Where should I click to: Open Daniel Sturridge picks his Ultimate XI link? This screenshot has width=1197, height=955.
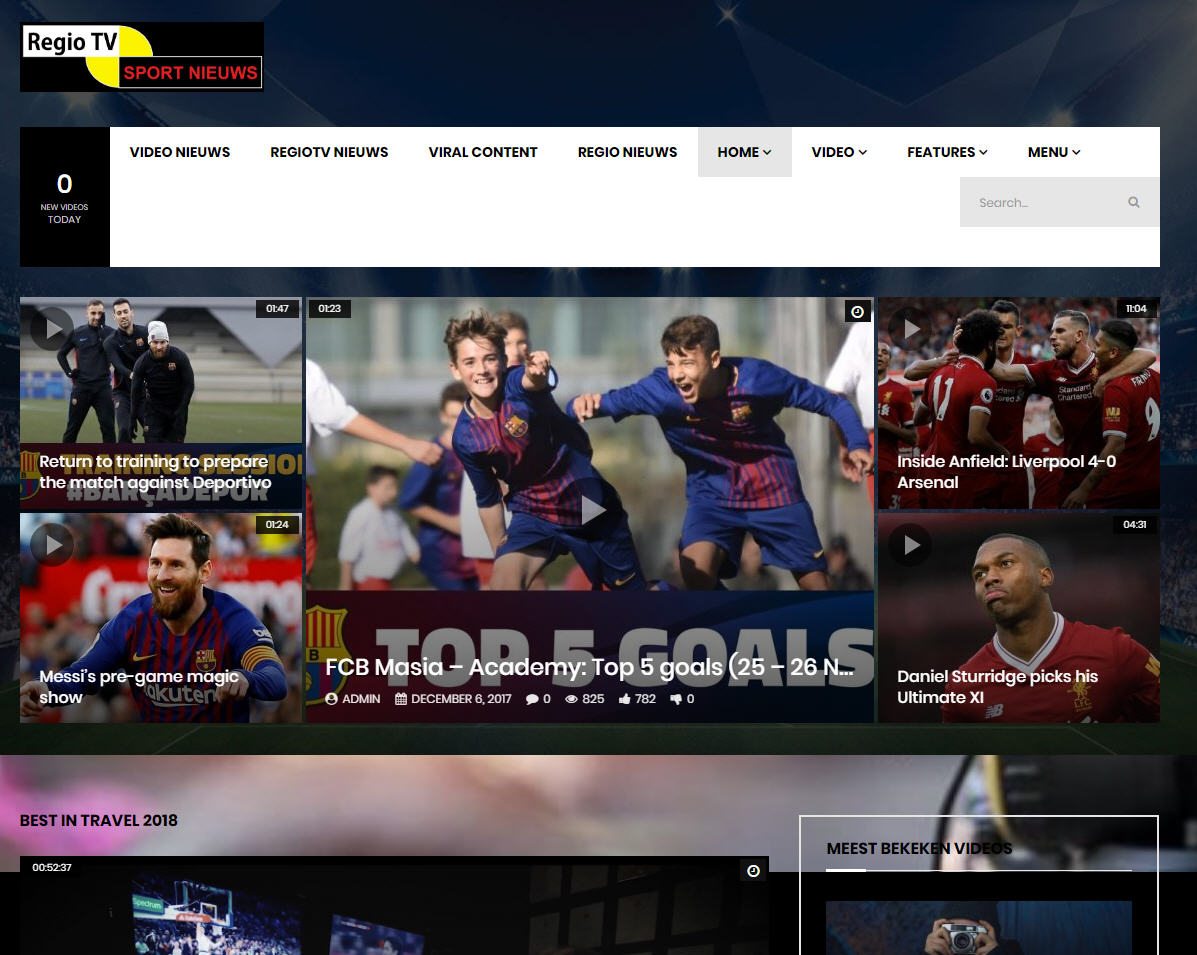pos(997,687)
